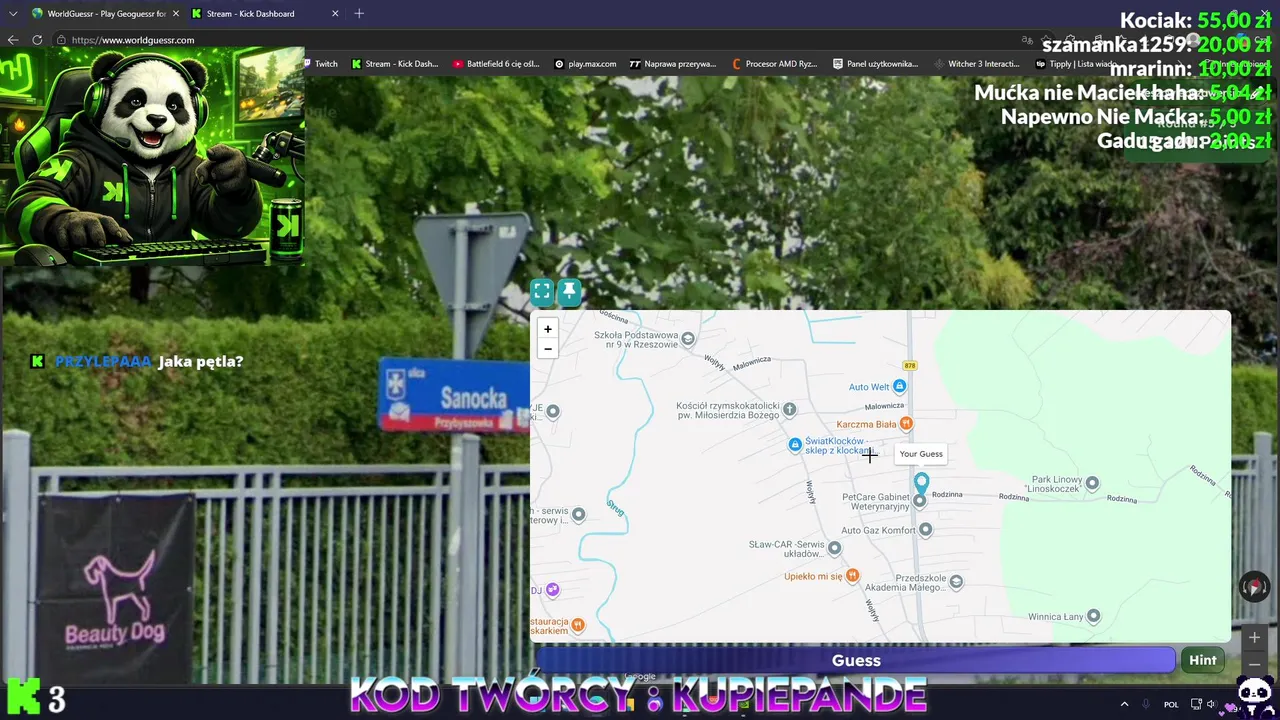Open a new browser tab
This screenshot has height=720, width=1280.
(x=359, y=14)
